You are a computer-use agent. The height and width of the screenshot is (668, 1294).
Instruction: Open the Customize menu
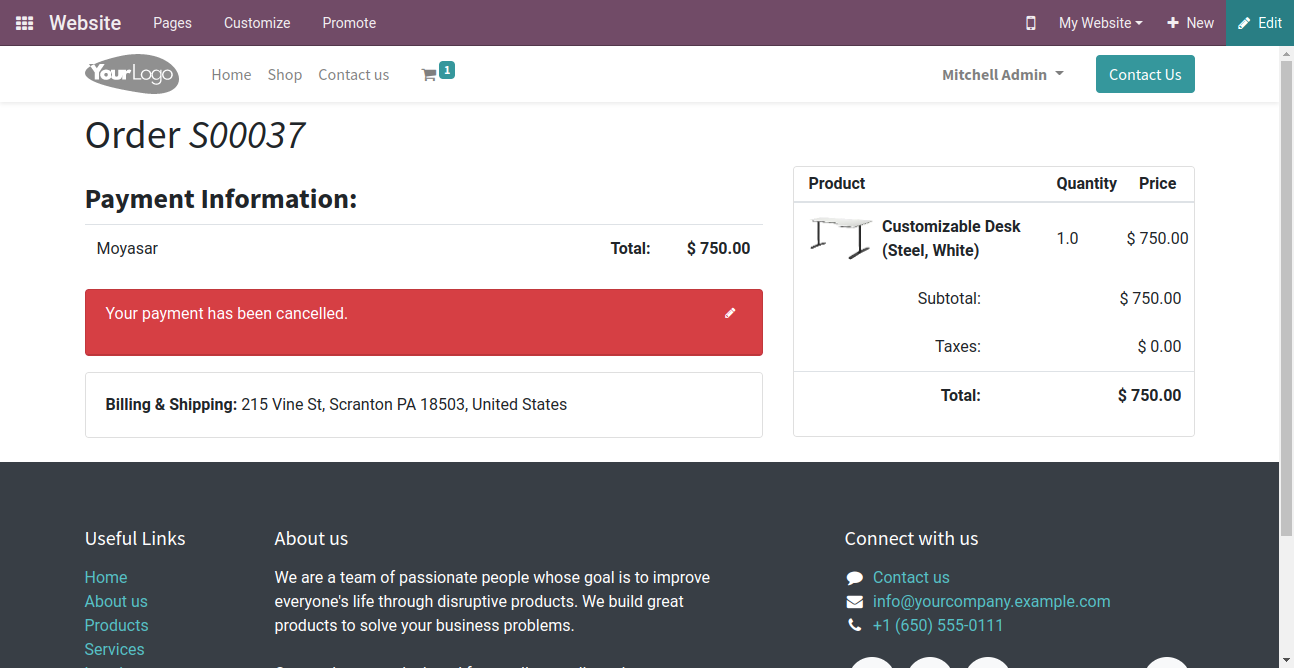tap(257, 23)
